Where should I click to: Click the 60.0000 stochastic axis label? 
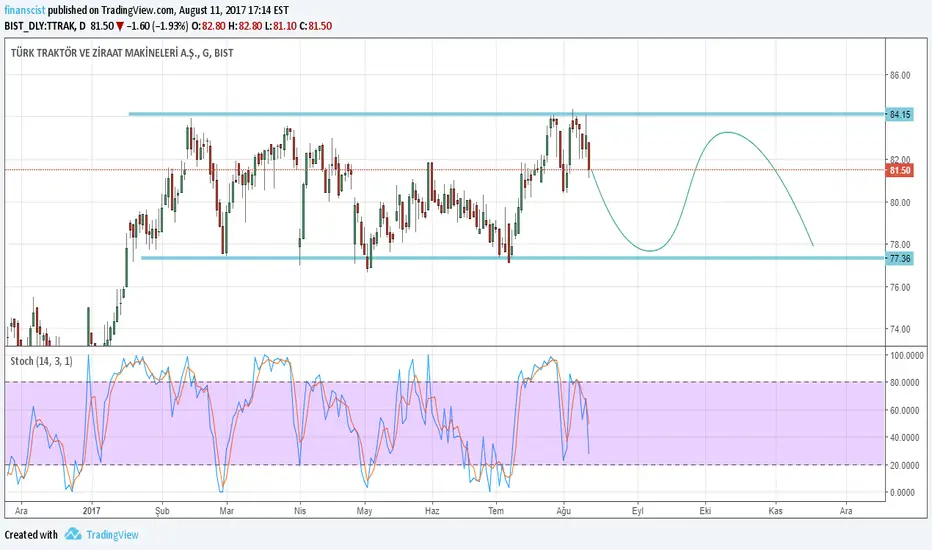[x=906, y=410]
